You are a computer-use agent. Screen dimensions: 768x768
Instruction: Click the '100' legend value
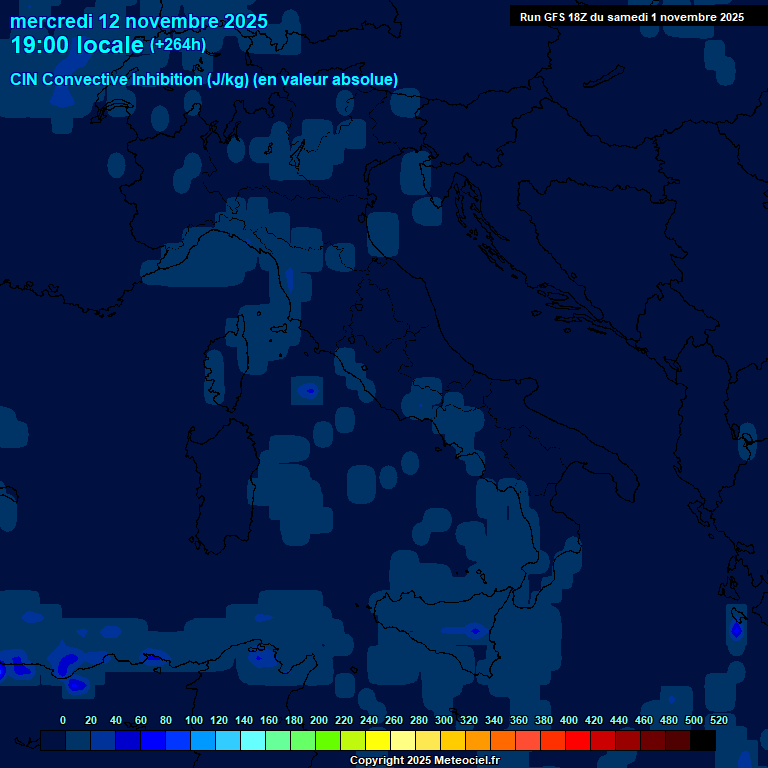[194, 720]
